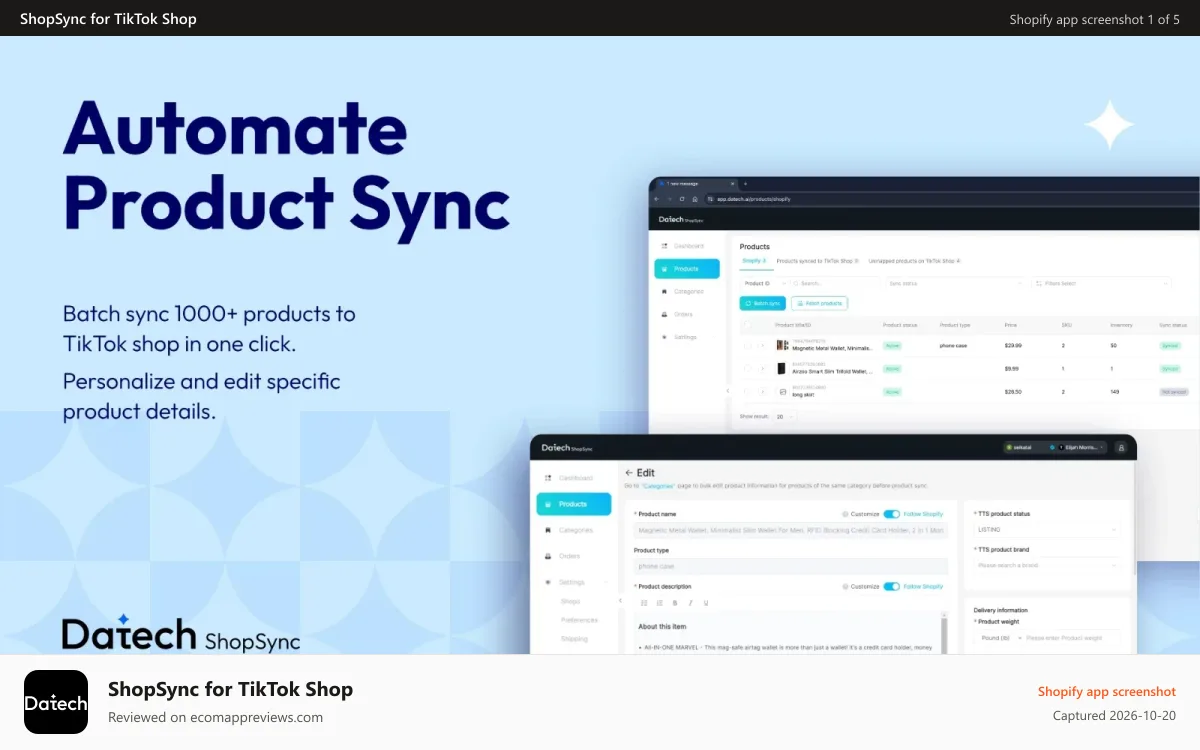Choose Customize radio for Product description

[845, 586]
